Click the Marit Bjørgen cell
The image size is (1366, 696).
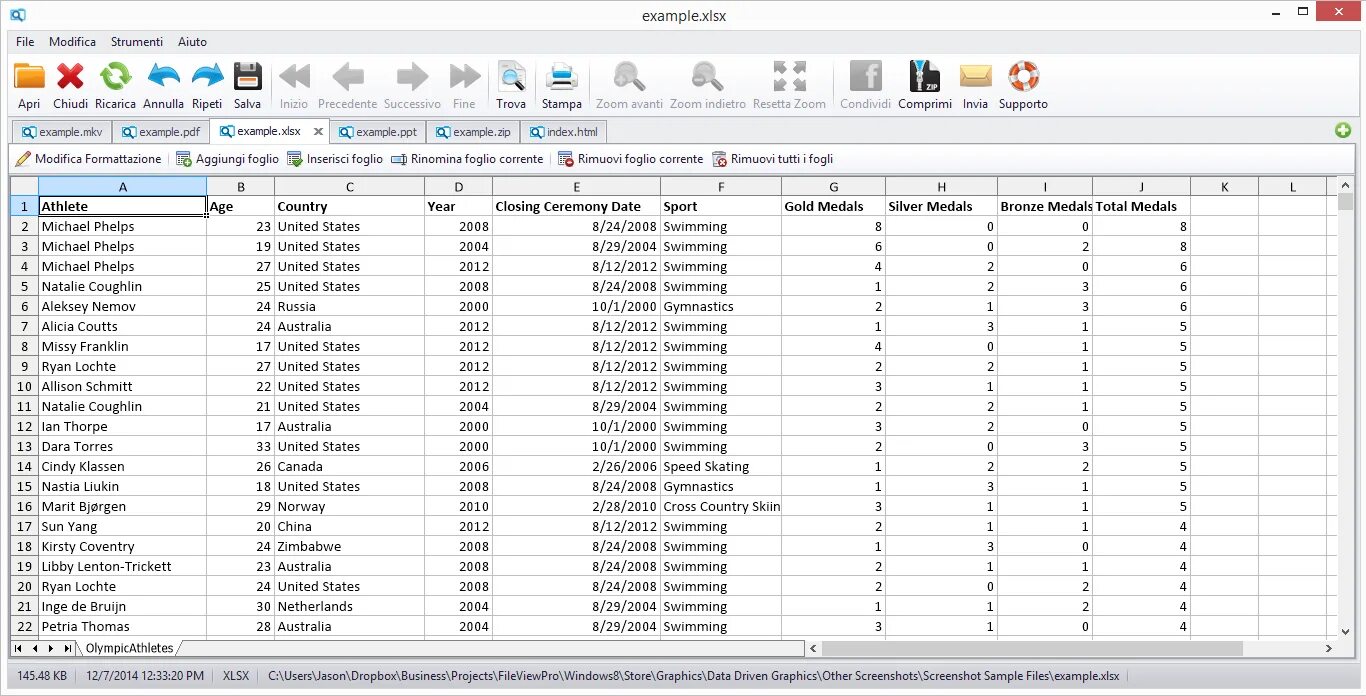coord(122,506)
